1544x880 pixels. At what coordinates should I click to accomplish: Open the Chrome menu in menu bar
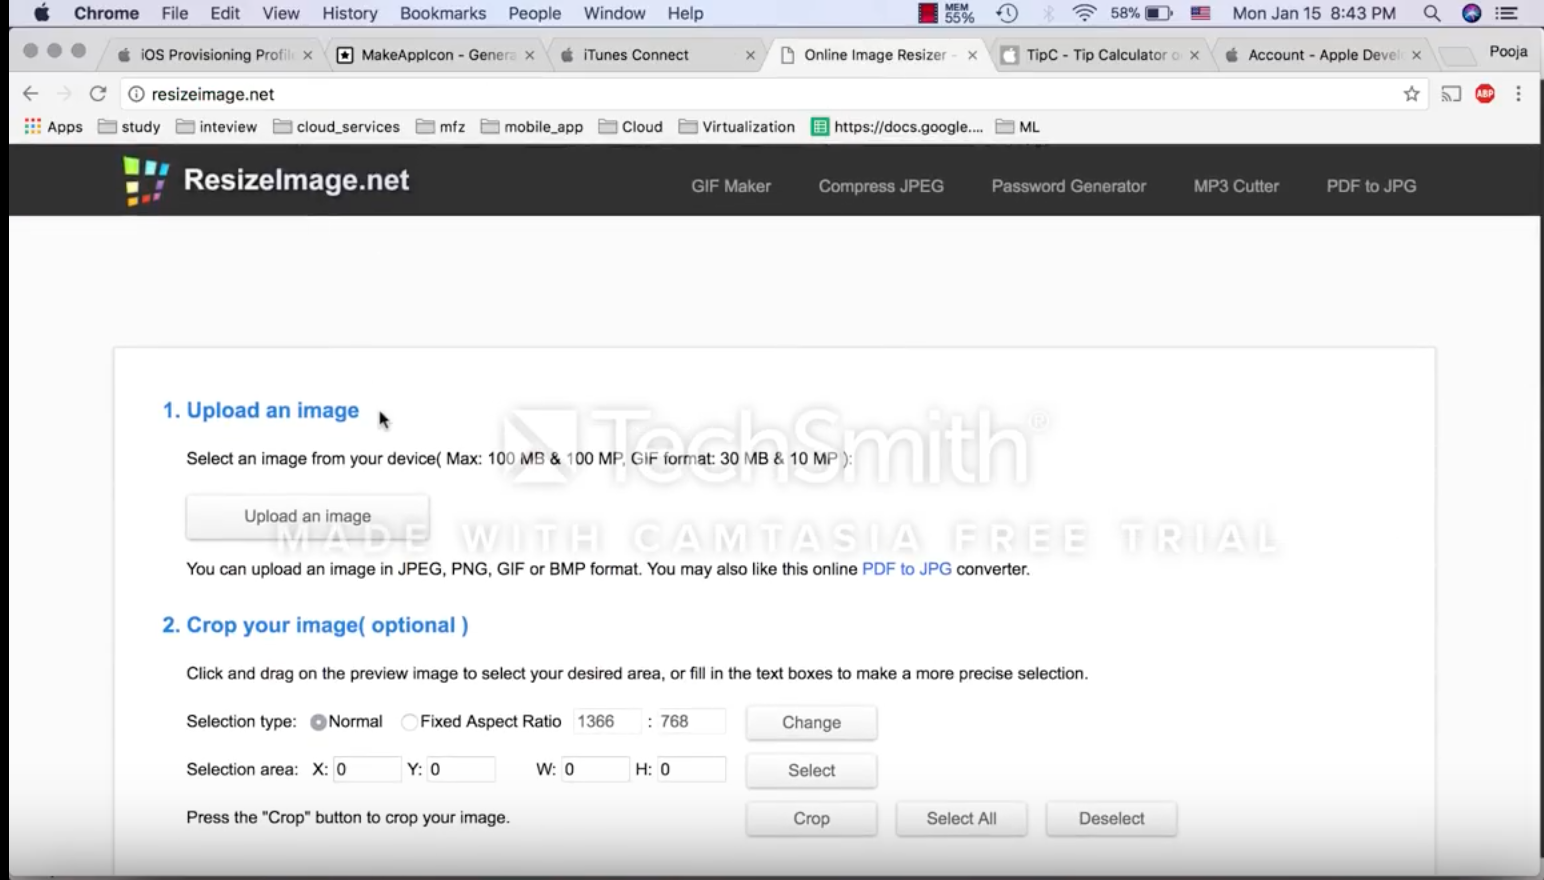pos(106,13)
